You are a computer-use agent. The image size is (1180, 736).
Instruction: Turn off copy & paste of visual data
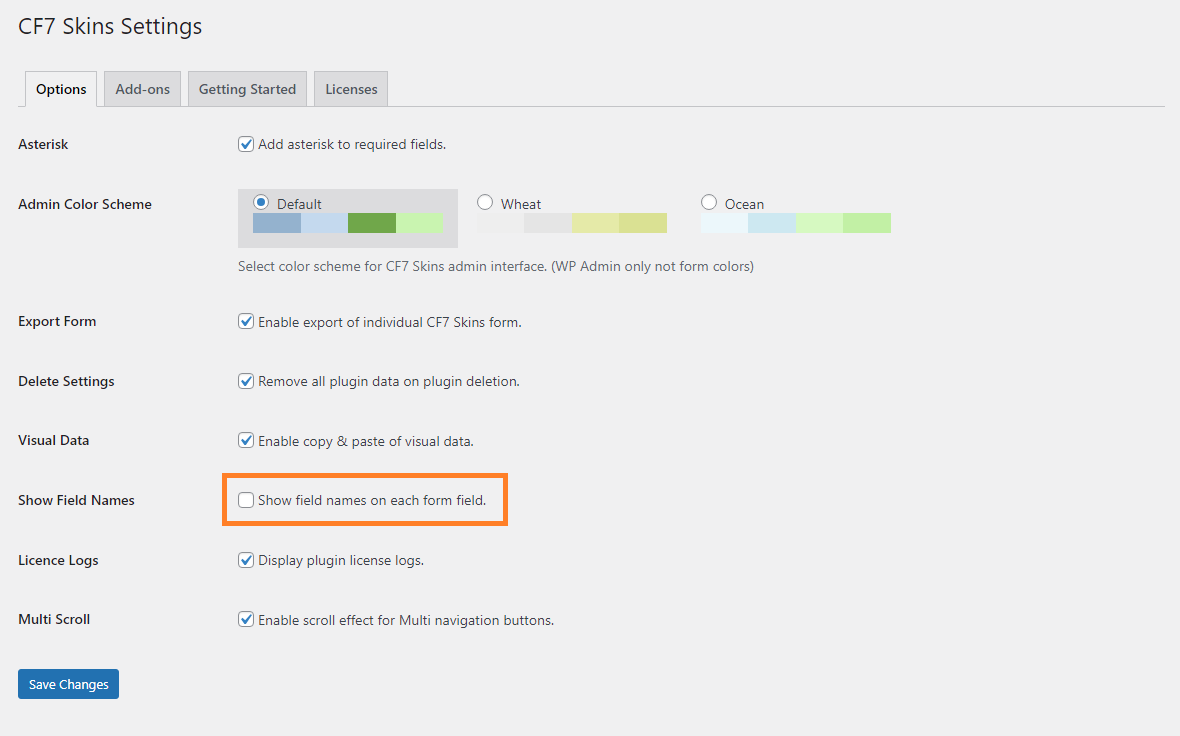point(246,440)
